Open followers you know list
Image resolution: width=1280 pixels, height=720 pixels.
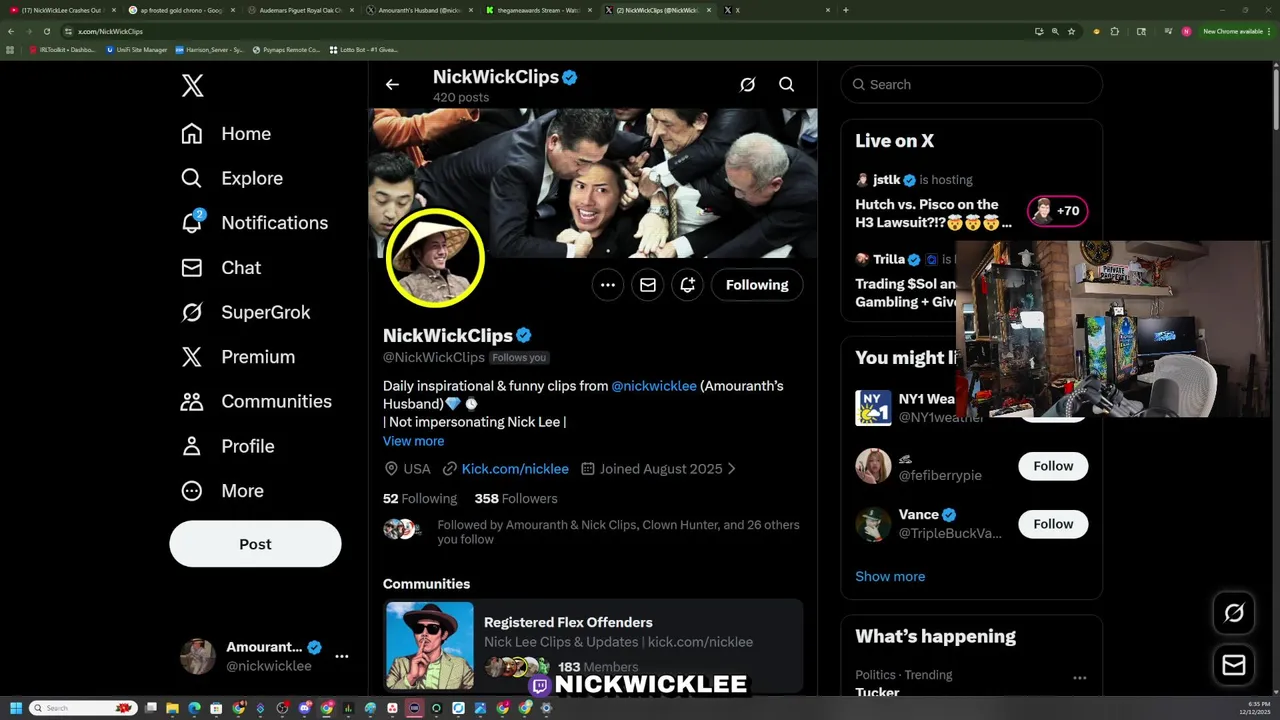point(591,532)
